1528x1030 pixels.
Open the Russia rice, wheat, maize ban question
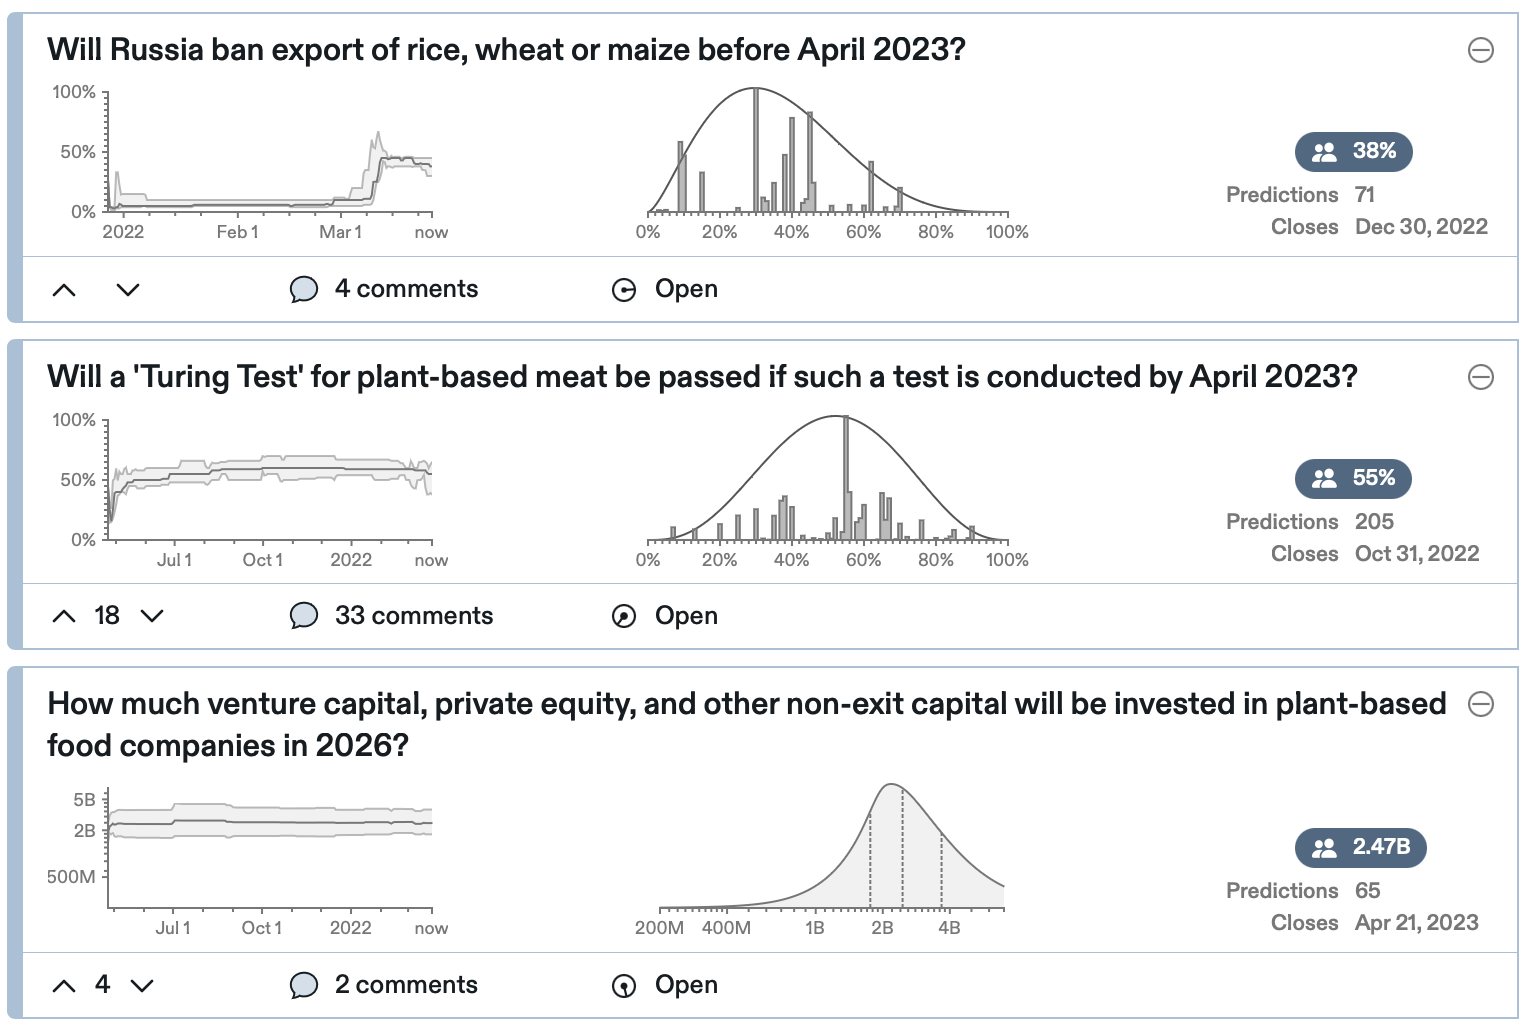pyautogui.click(x=506, y=50)
